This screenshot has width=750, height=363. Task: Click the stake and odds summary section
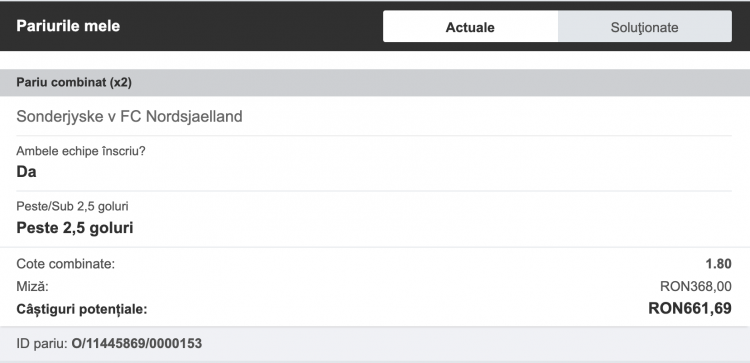(375, 287)
